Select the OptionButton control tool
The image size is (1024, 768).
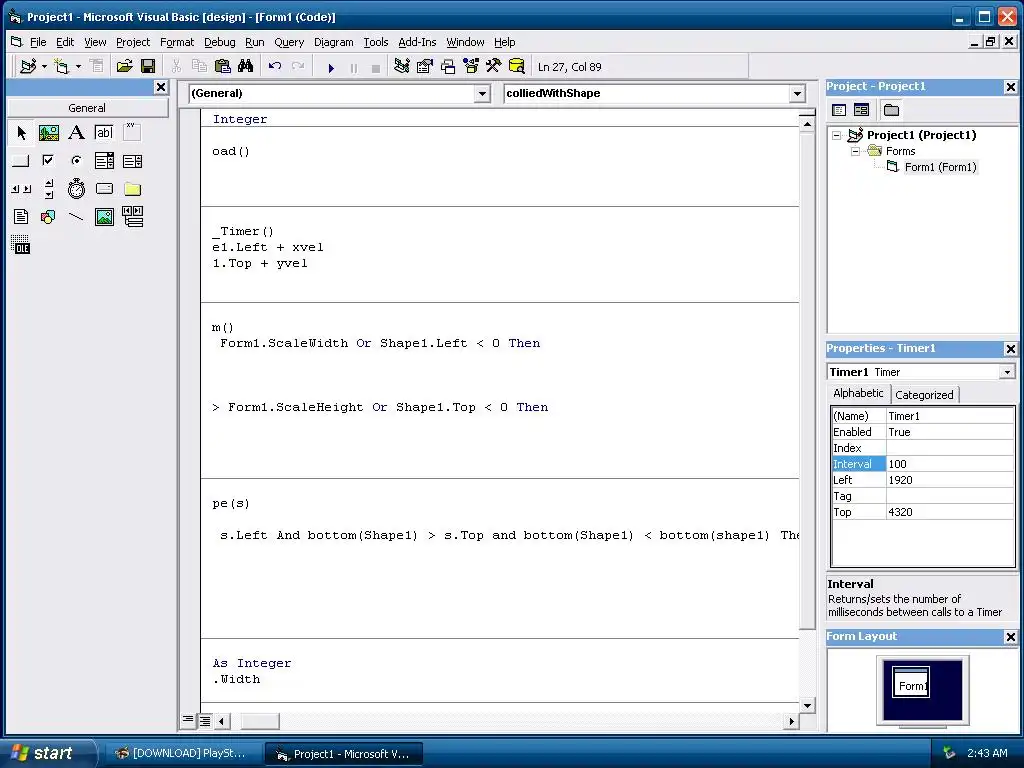(x=76, y=161)
